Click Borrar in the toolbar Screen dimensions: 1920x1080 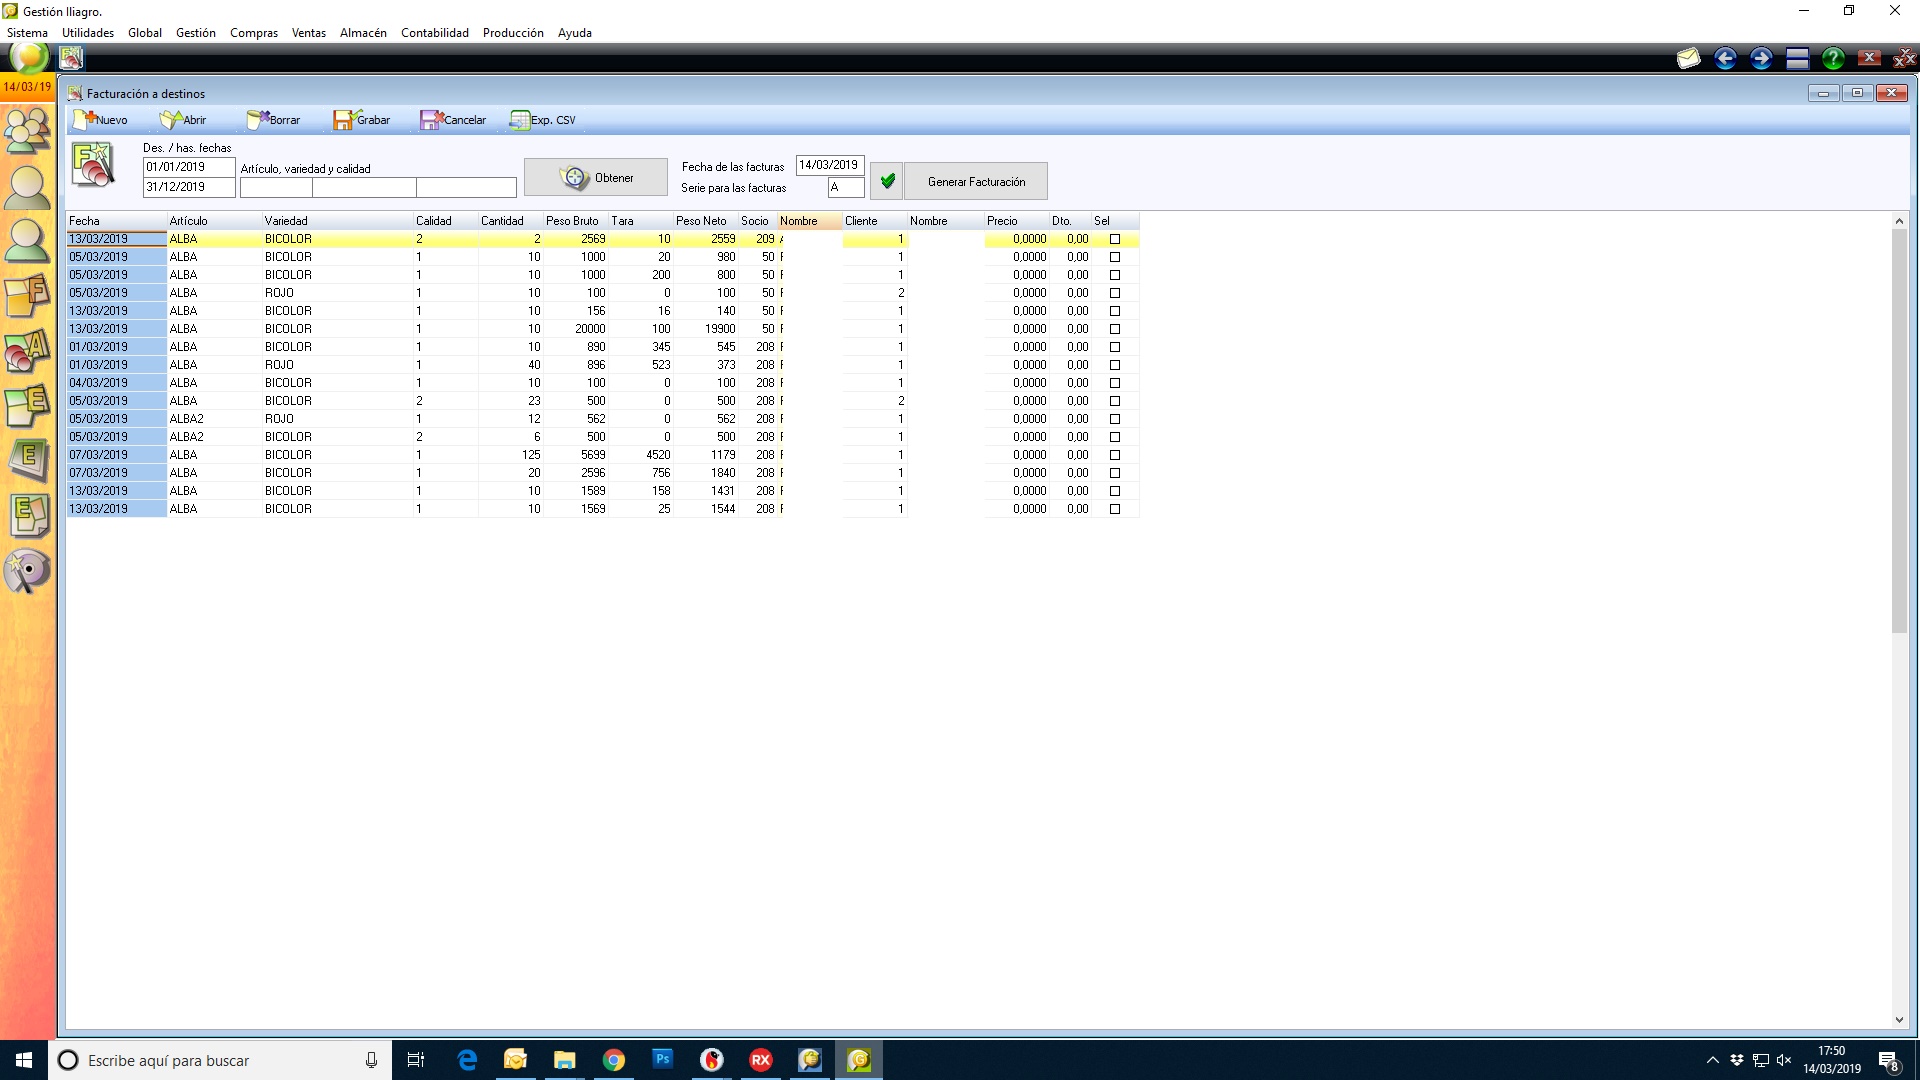coord(273,120)
